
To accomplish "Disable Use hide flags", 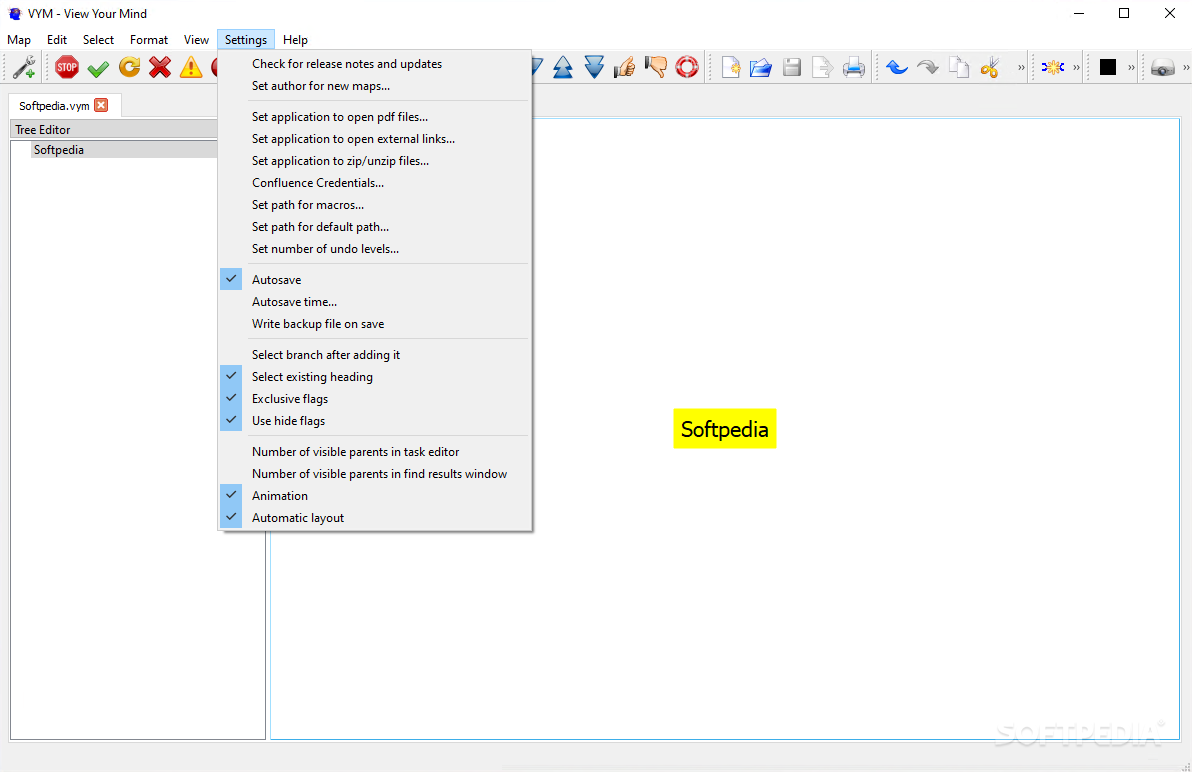I will tap(375, 421).
